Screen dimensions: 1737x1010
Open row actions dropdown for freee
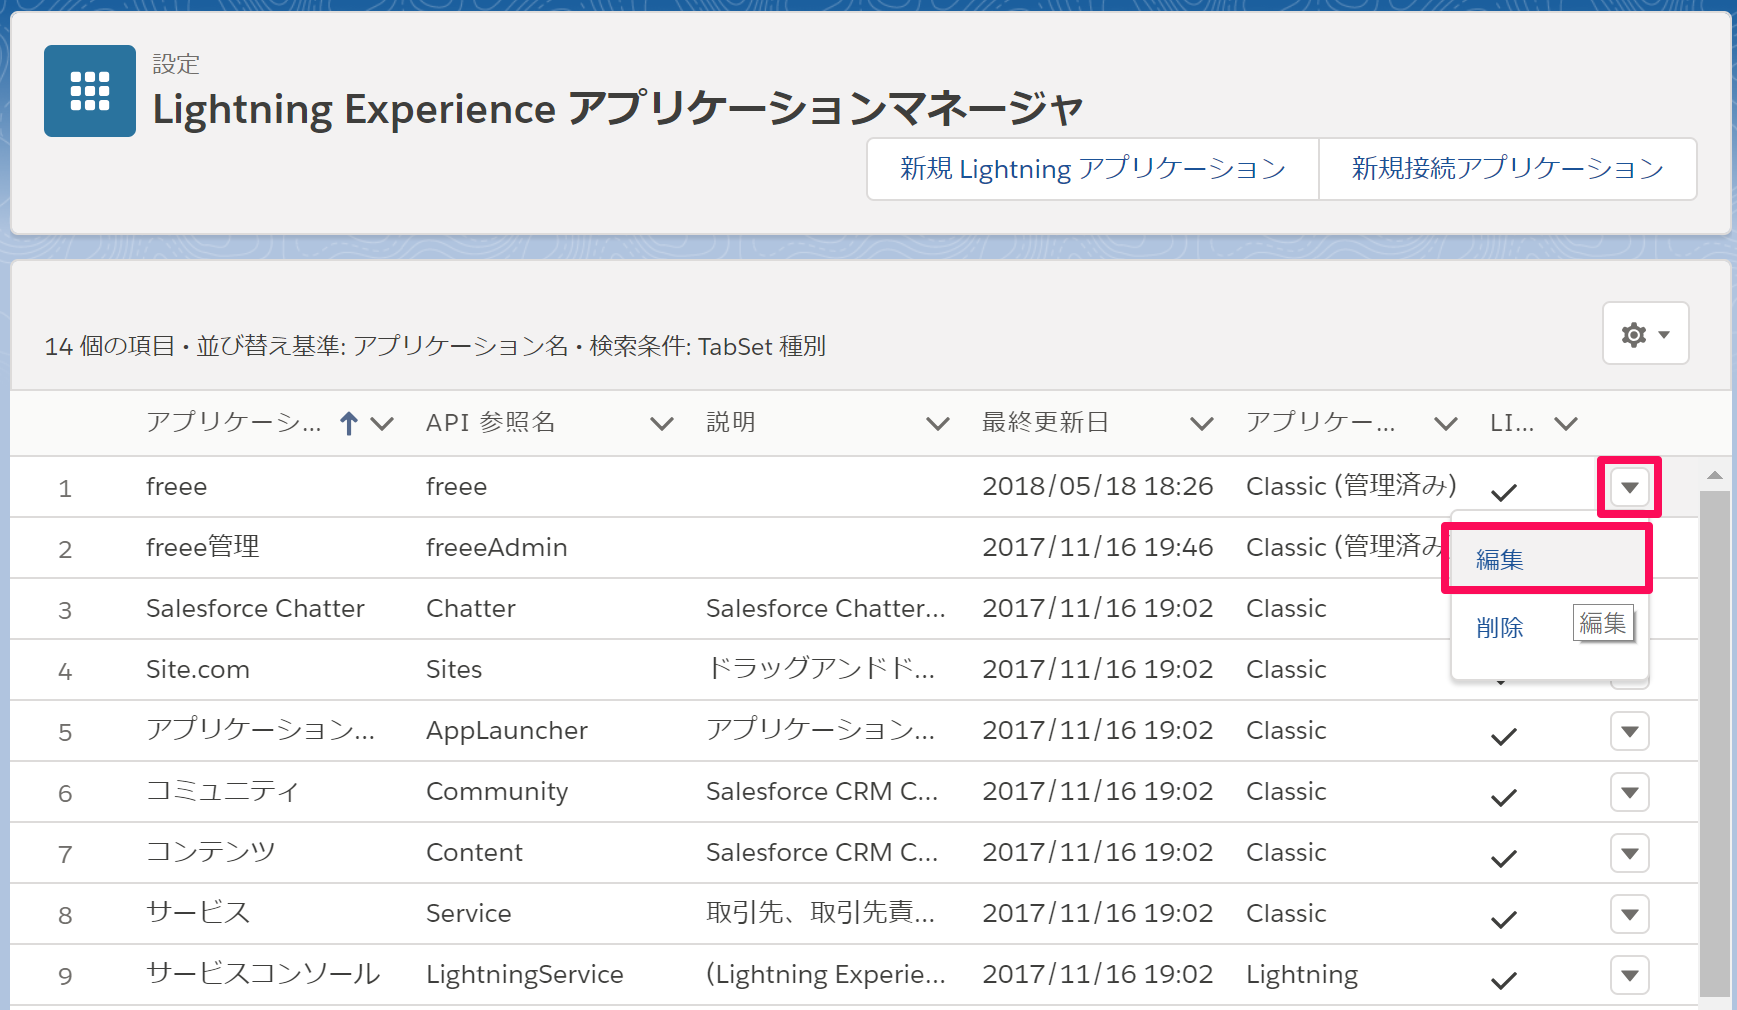(x=1630, y=488)
